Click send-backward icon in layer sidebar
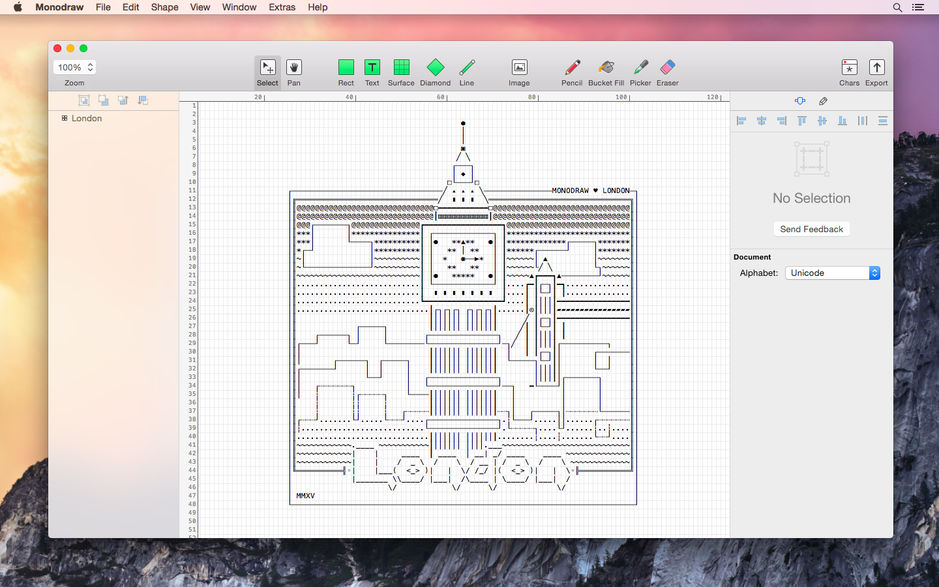This screenshot has width=939, height=587. [143, 100]
